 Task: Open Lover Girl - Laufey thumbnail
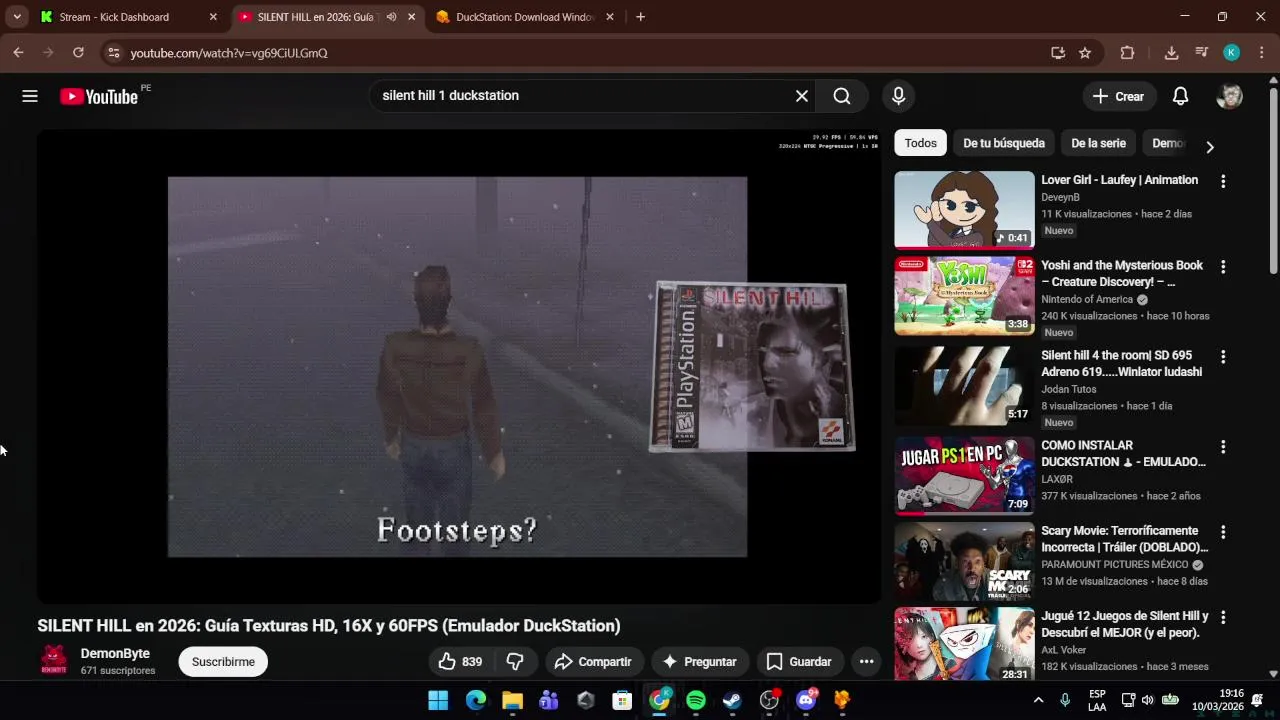(x=964, y=209)
